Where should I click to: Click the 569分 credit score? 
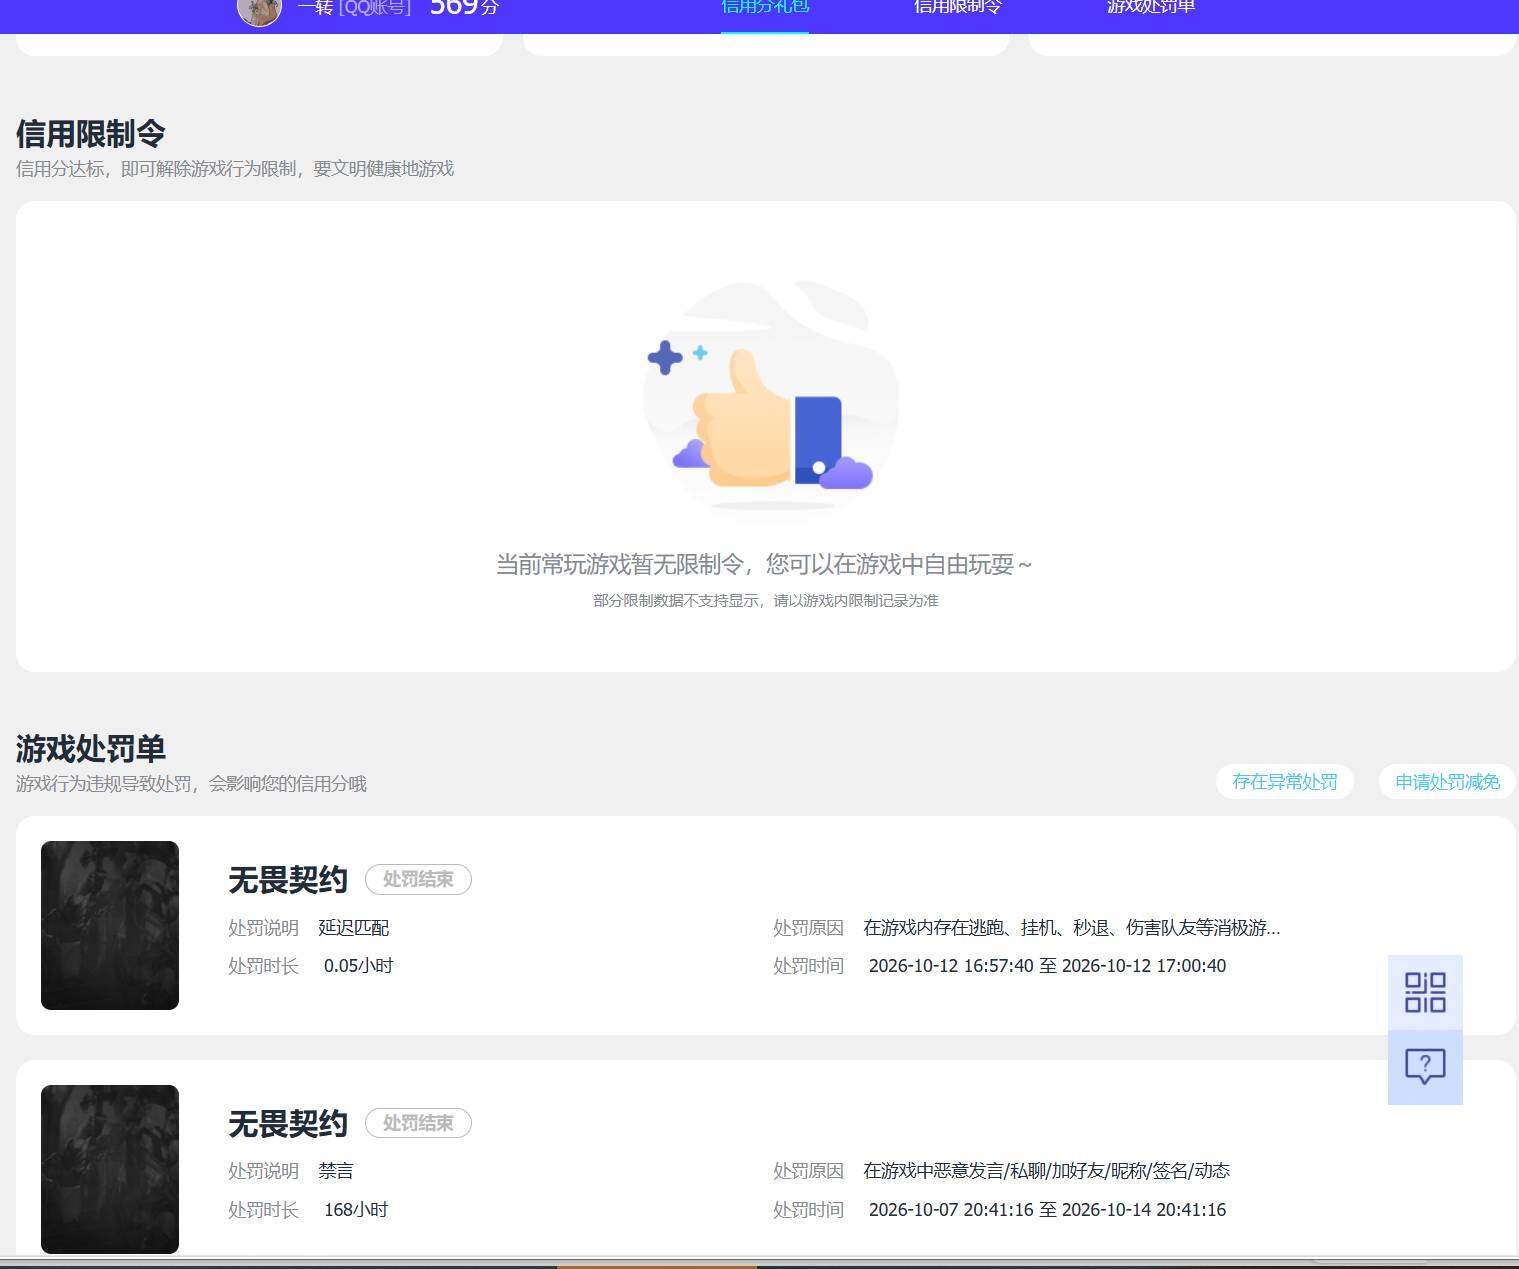tap(464, 8)
